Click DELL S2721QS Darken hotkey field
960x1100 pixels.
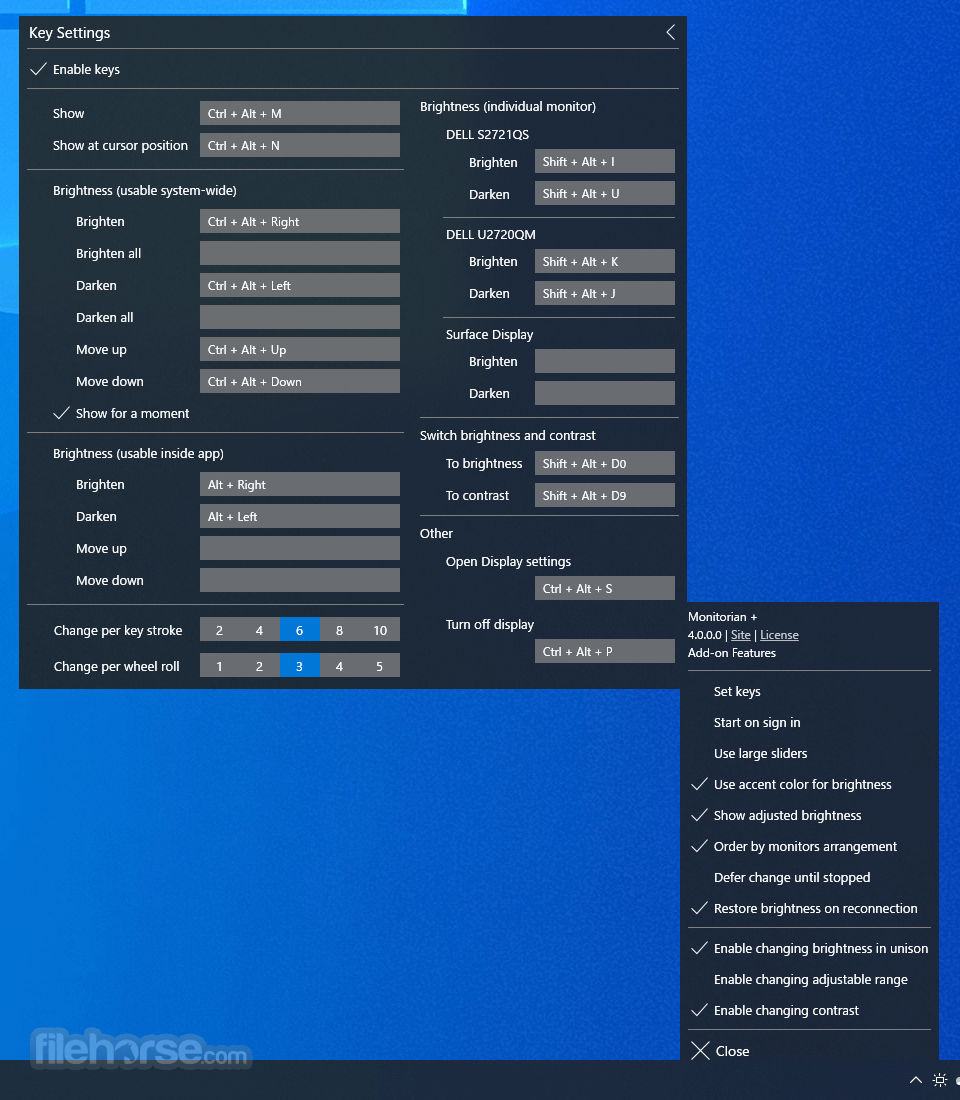coord(605,194)
